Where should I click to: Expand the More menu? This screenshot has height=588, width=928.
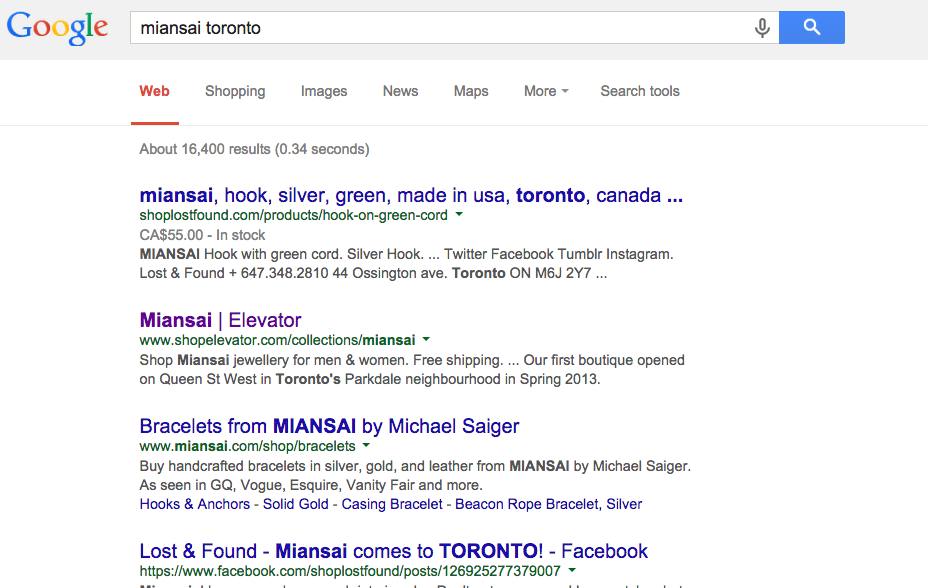click(x=546, y=91)
